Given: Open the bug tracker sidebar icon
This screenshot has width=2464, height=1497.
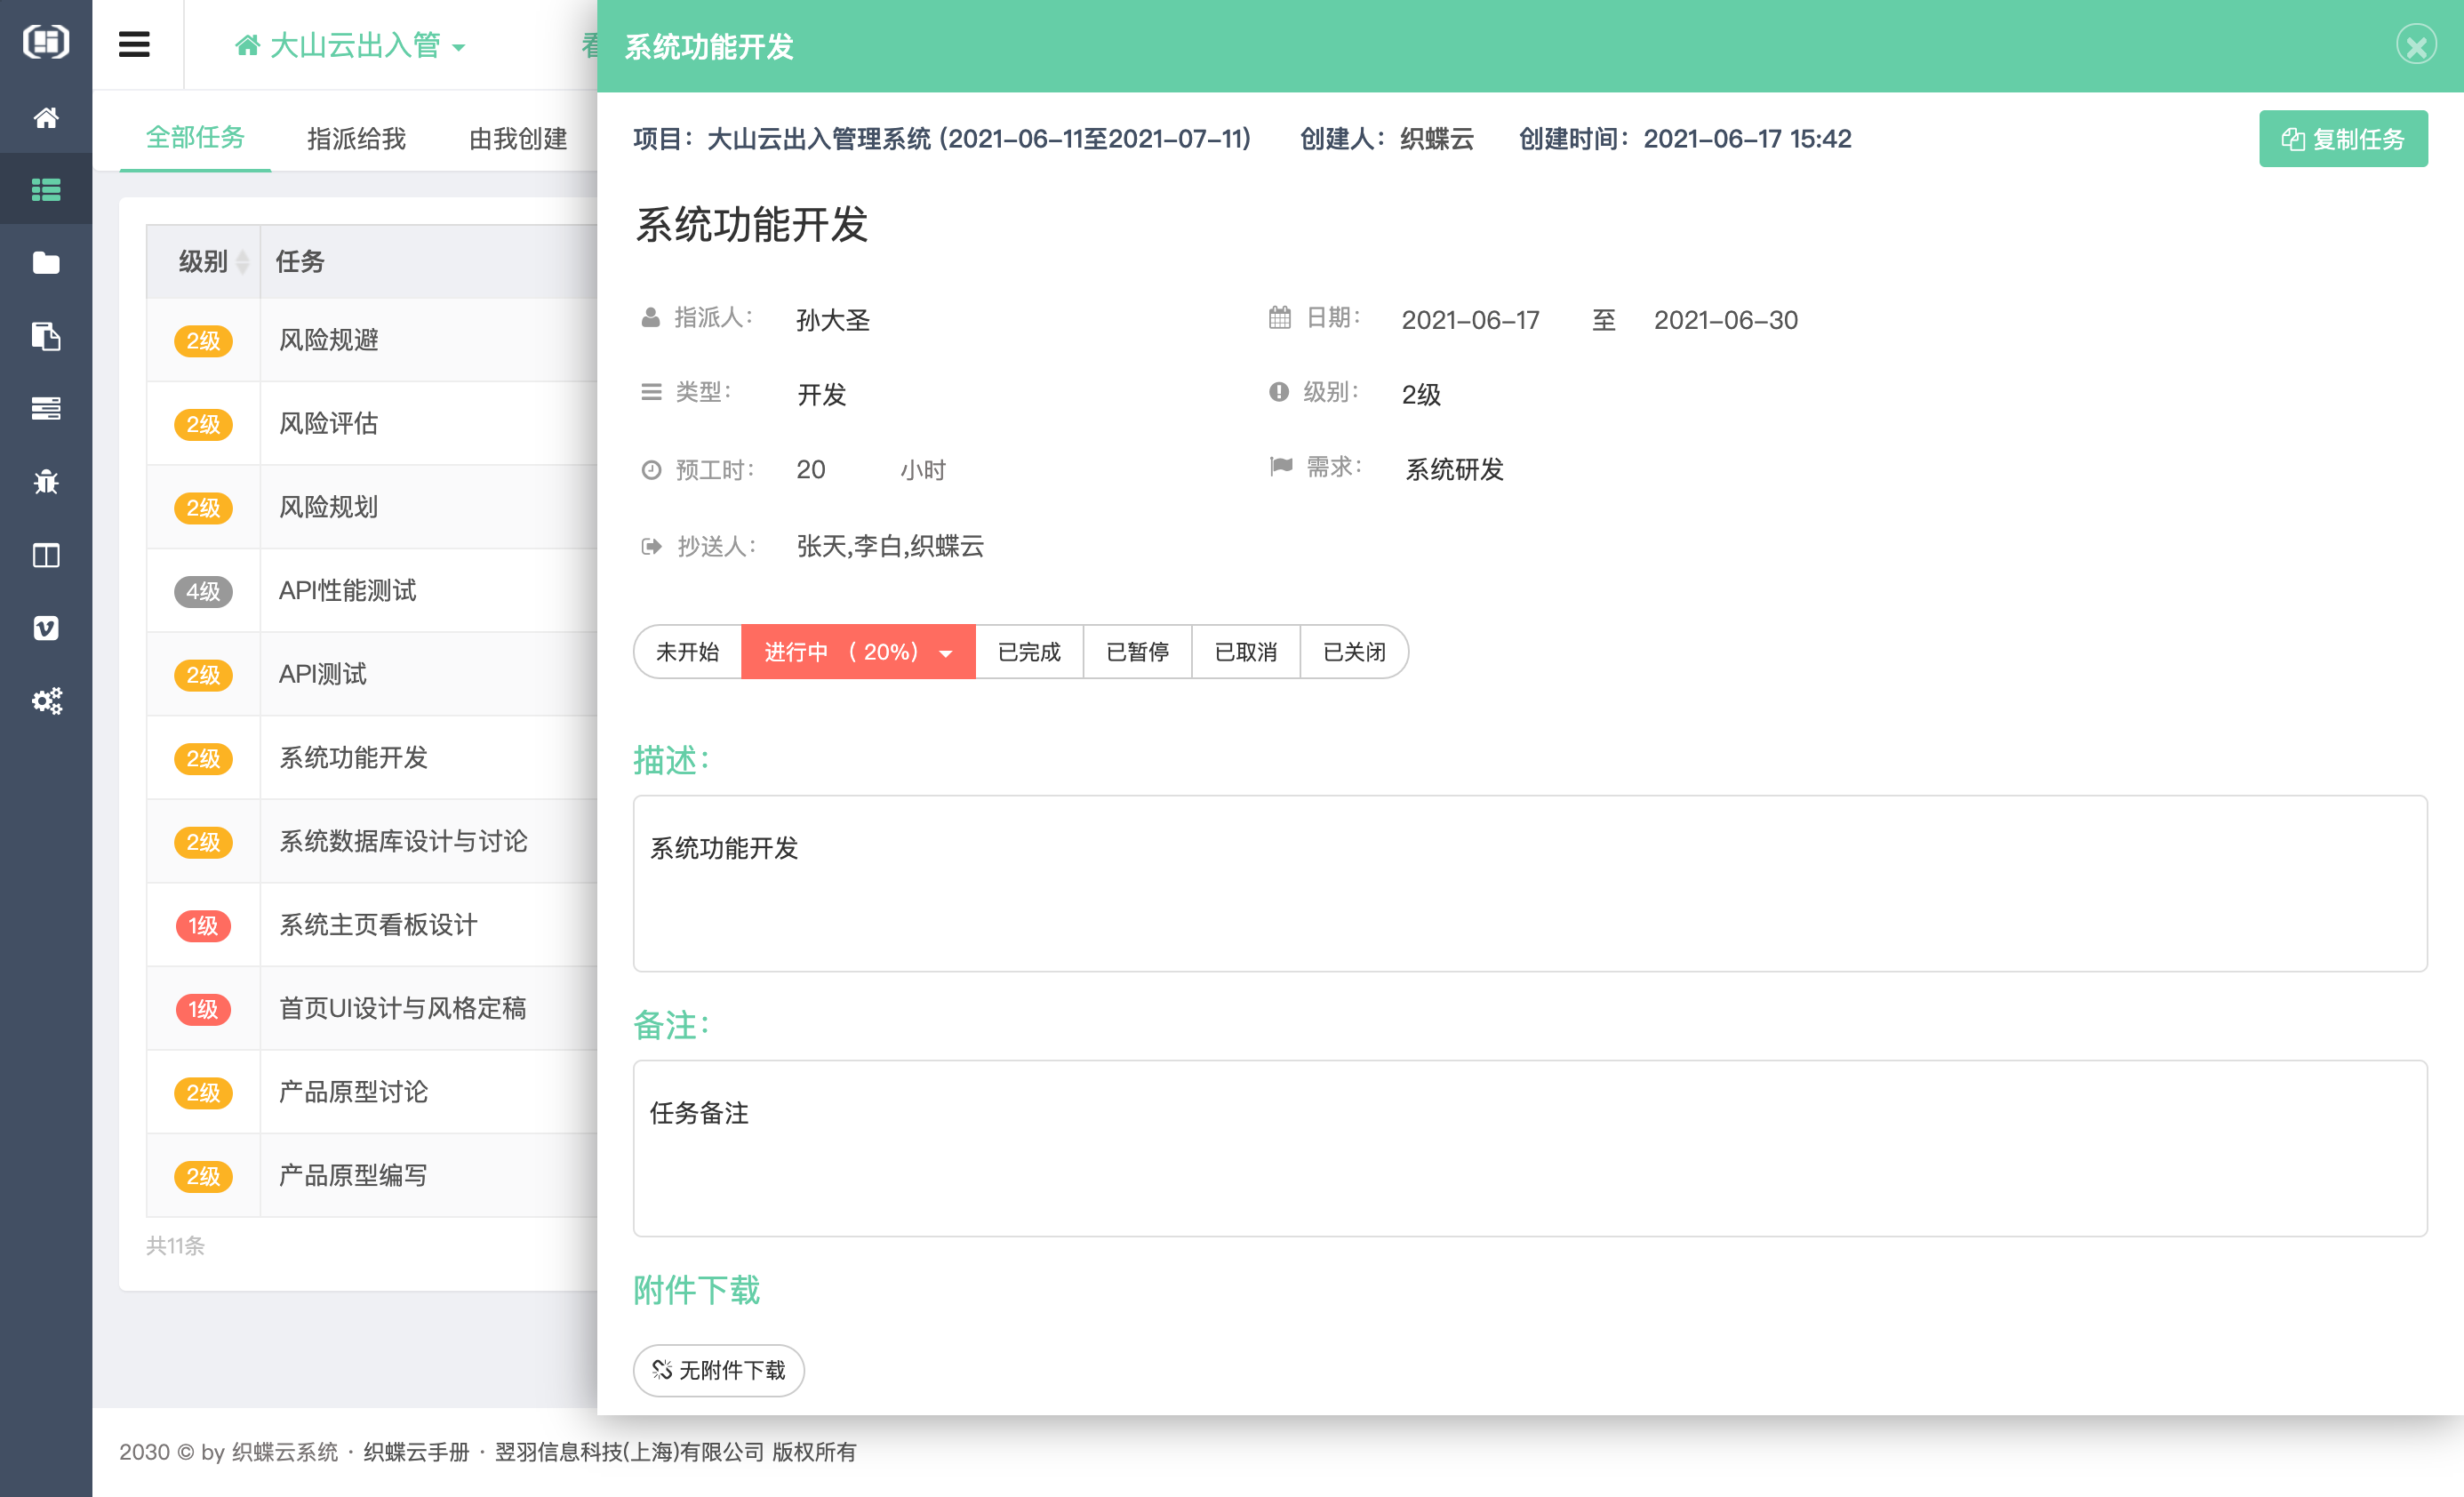Looking at the screenshot, I should 46,482.
